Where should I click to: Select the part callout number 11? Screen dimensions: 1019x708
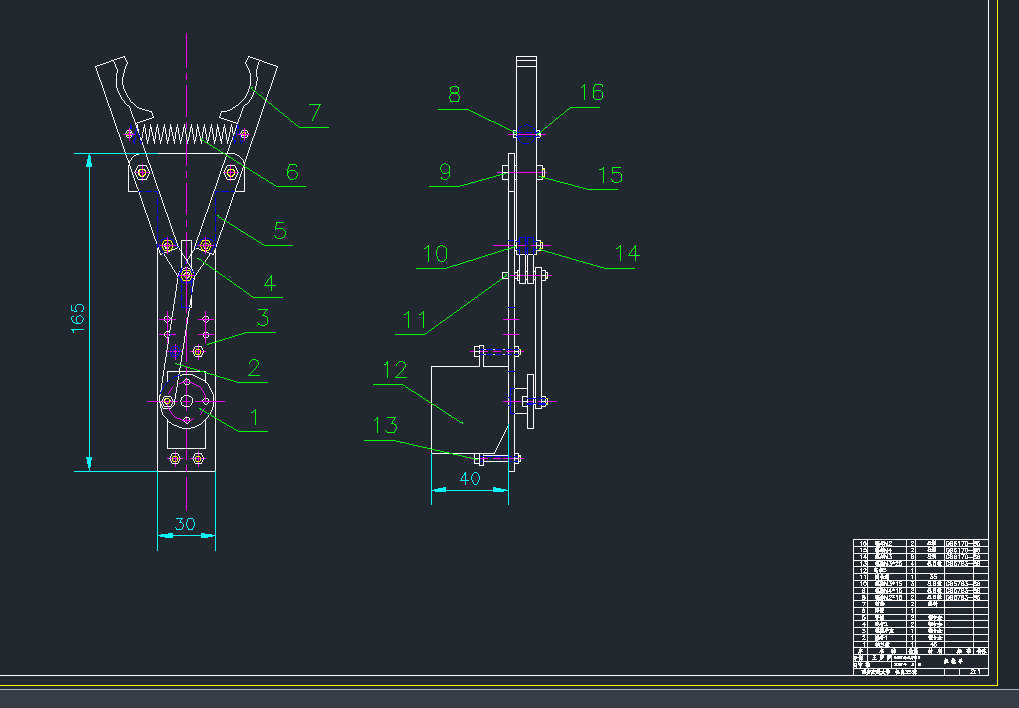click(x=415, y=320)
